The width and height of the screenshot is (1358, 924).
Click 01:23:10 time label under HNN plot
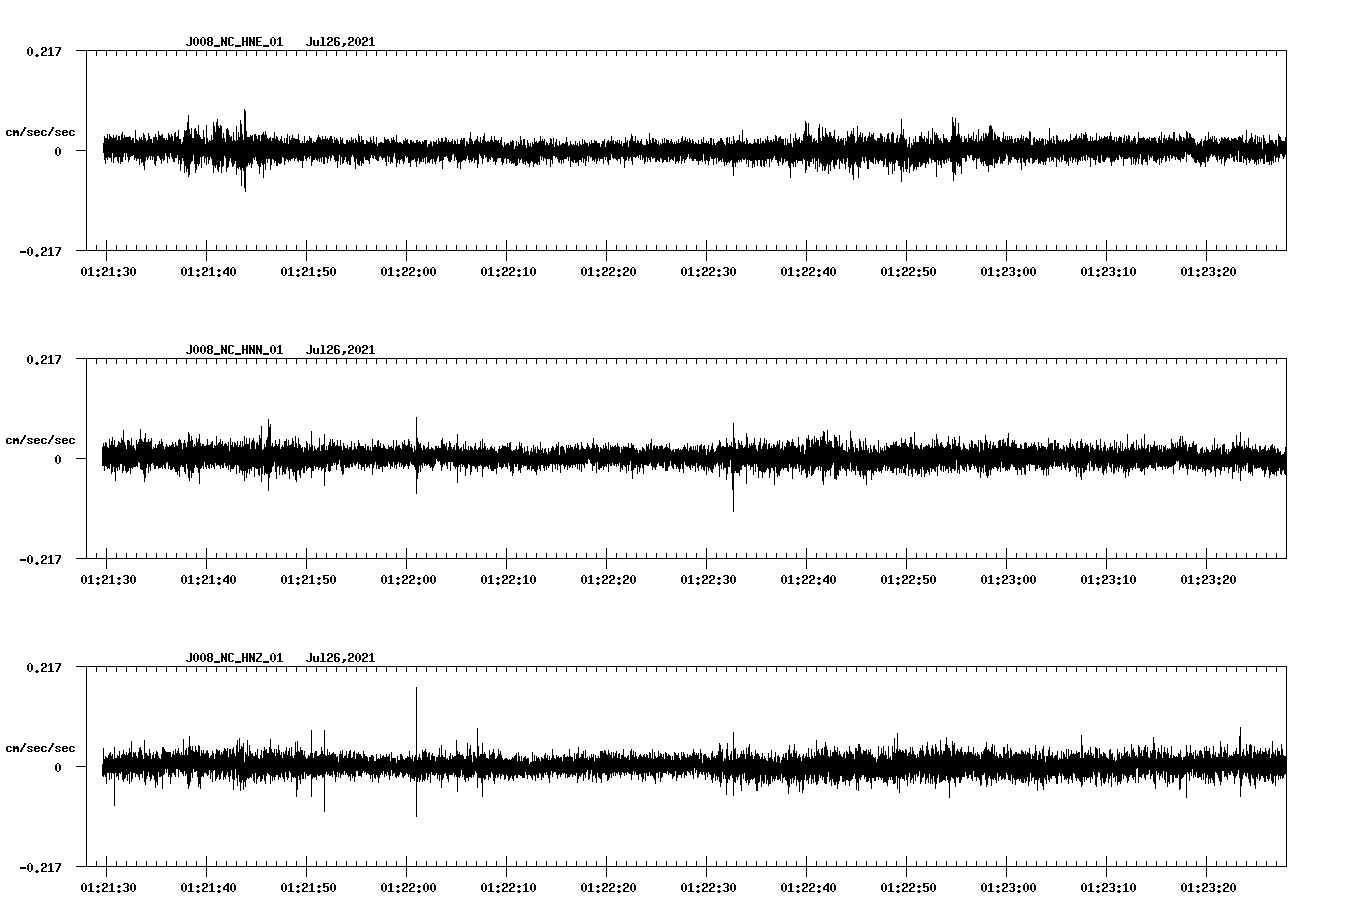1107,579
